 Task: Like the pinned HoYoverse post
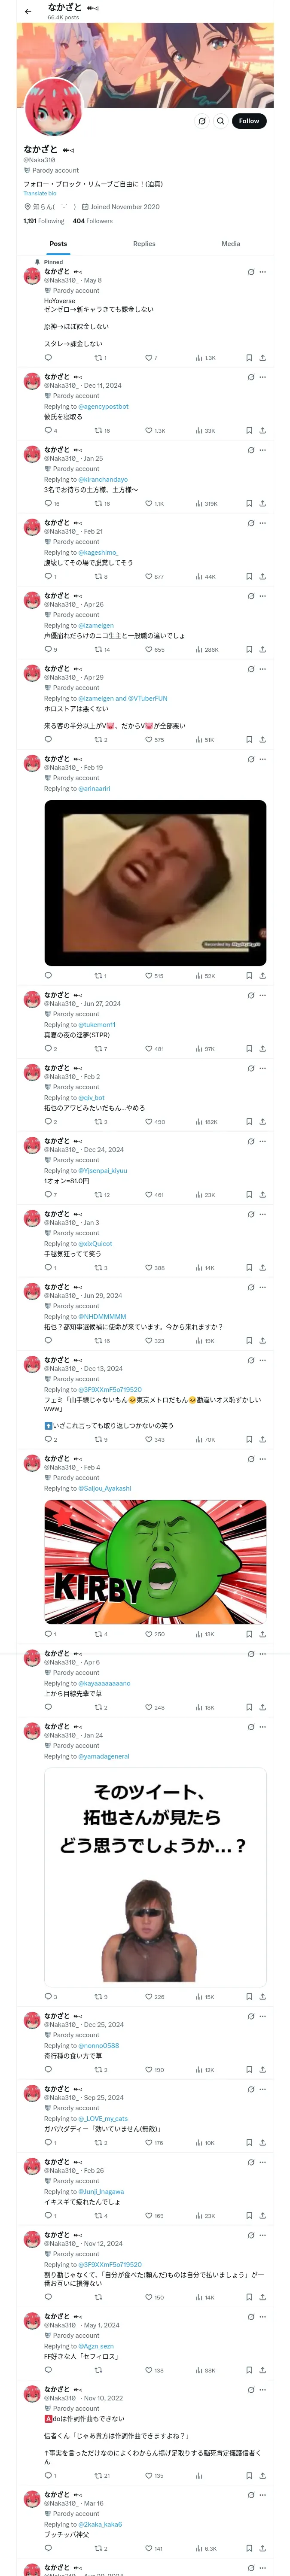[x=150, y=357]
